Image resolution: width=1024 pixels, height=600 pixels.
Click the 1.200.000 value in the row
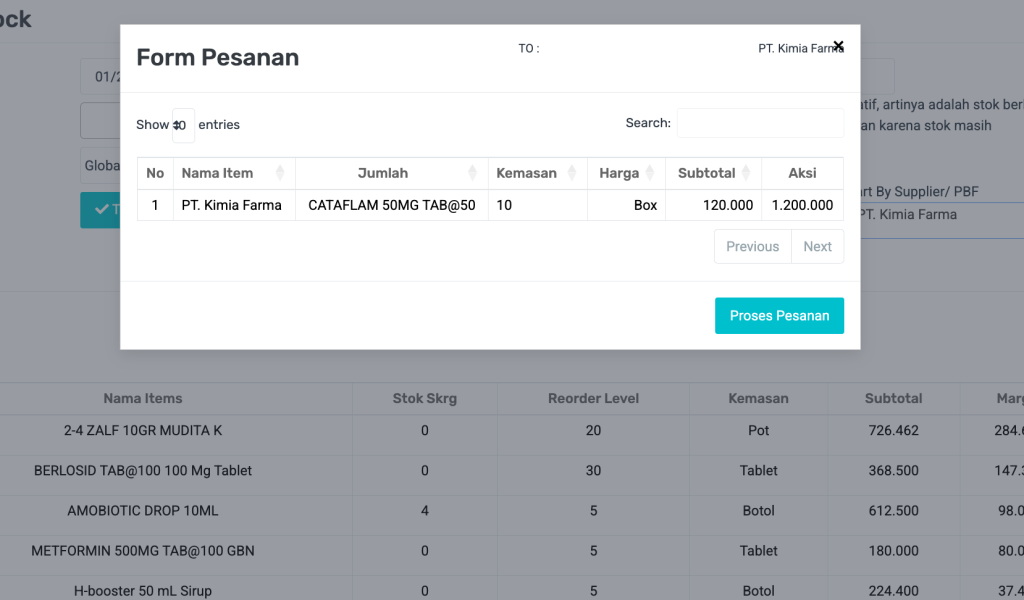(802, 205)
